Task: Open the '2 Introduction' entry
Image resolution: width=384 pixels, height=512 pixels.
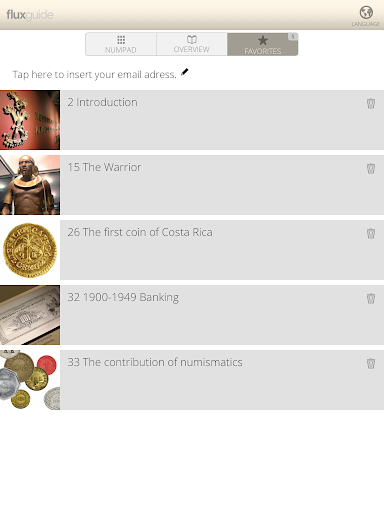Action: pyautogui.click(x=222, y=120)
